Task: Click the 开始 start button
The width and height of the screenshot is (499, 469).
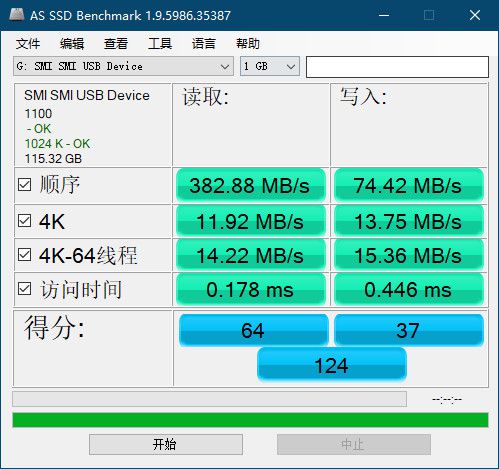Action: pos(166,444)
